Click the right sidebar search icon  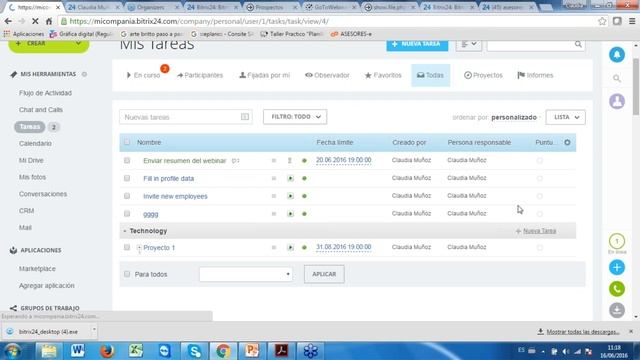tap(617, 78)
